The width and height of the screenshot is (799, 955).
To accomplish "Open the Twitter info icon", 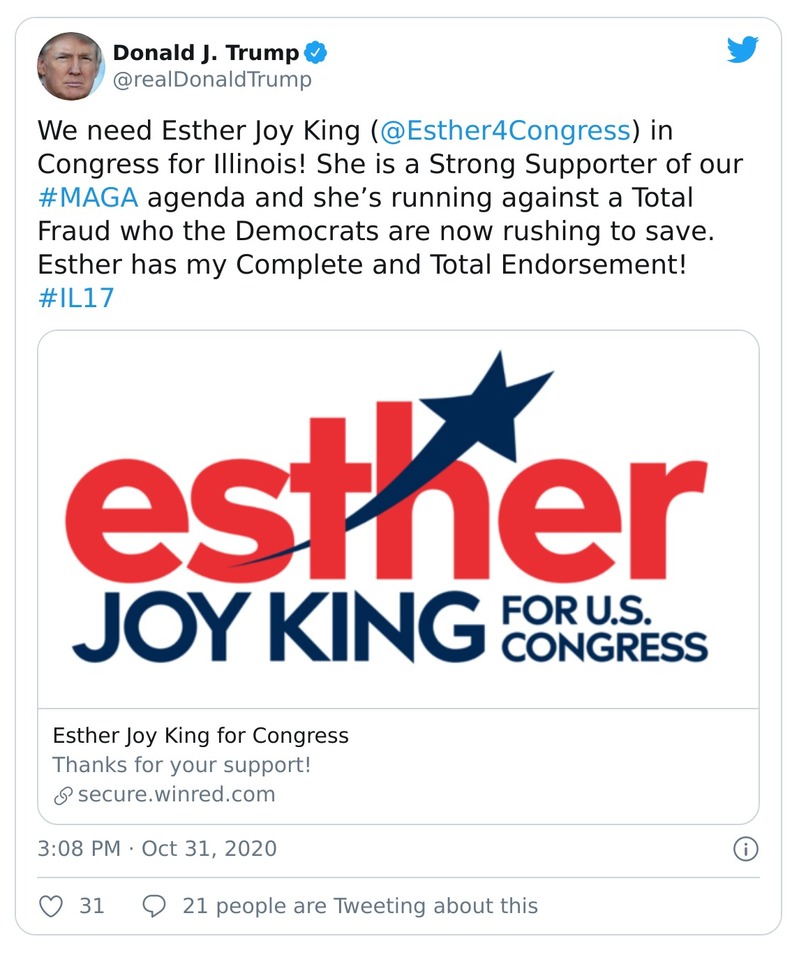I will [x=745, y=849].
